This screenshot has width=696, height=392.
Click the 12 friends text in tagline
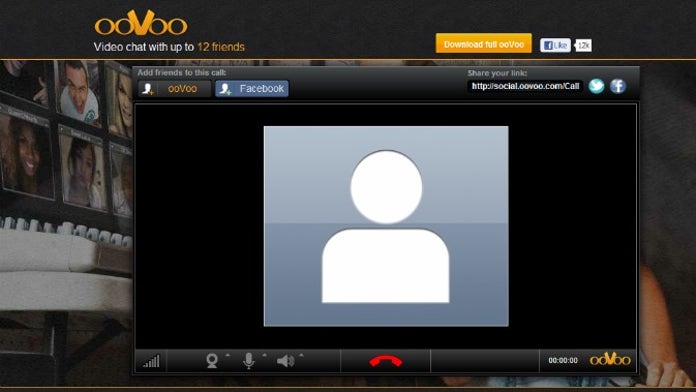point(221,47)
